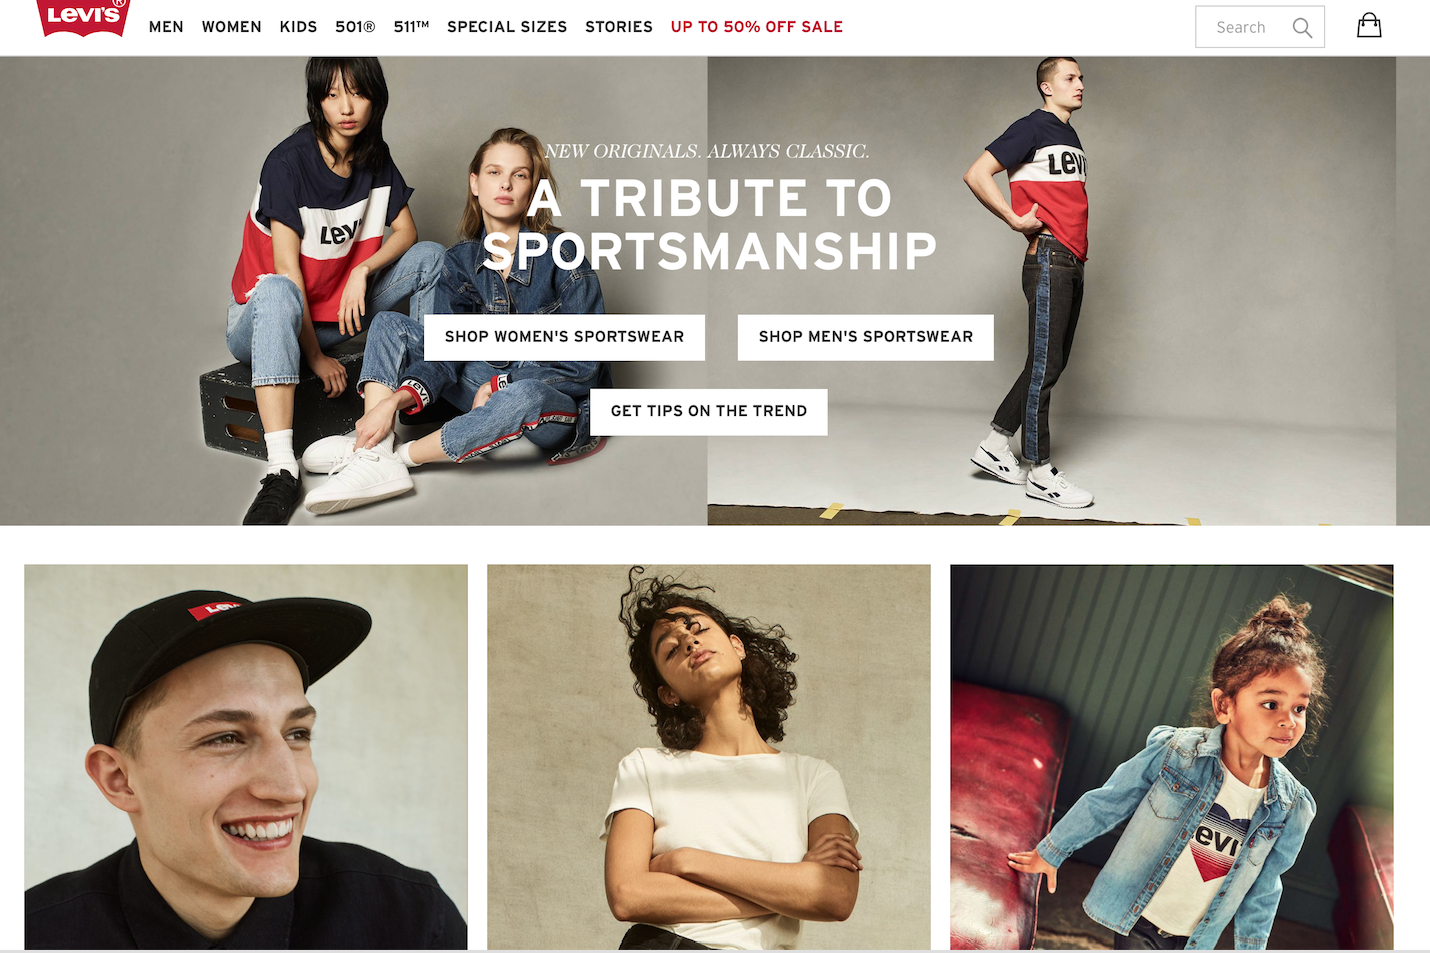
Task: Open the KIDS menu
Action: tap(298, 27)
